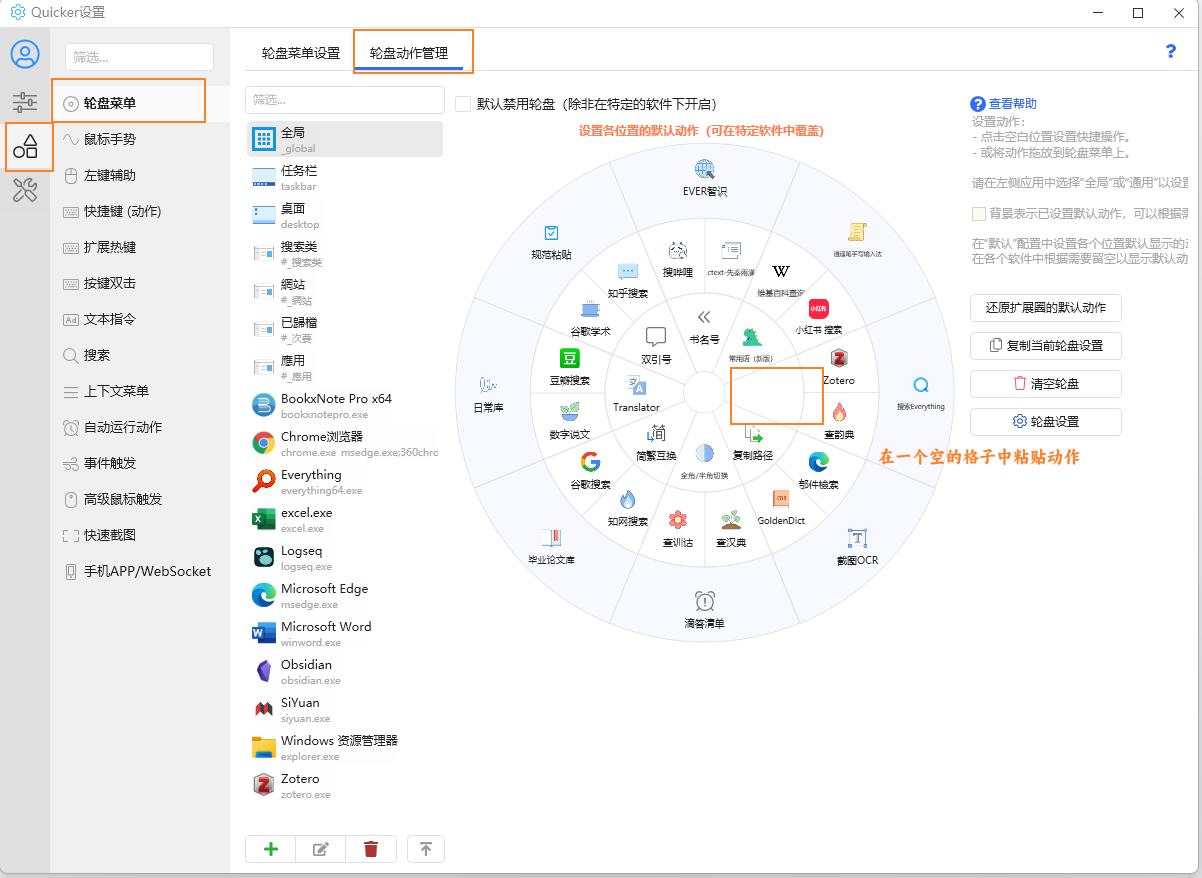Select the 谷歌搜索 Google action
This screenshot has height=878, width=1202.
coord(590,471)
